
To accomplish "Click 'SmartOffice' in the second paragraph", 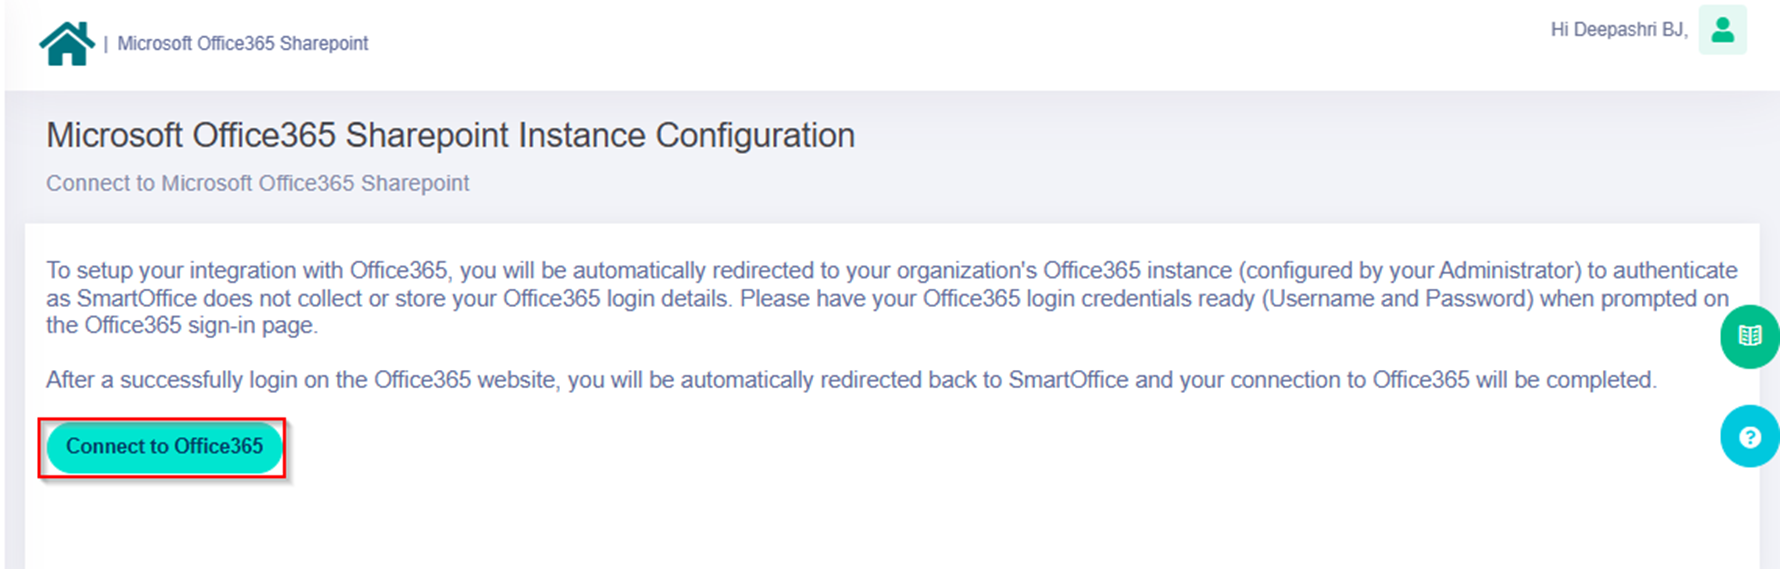I will [x=1068, y=380].
